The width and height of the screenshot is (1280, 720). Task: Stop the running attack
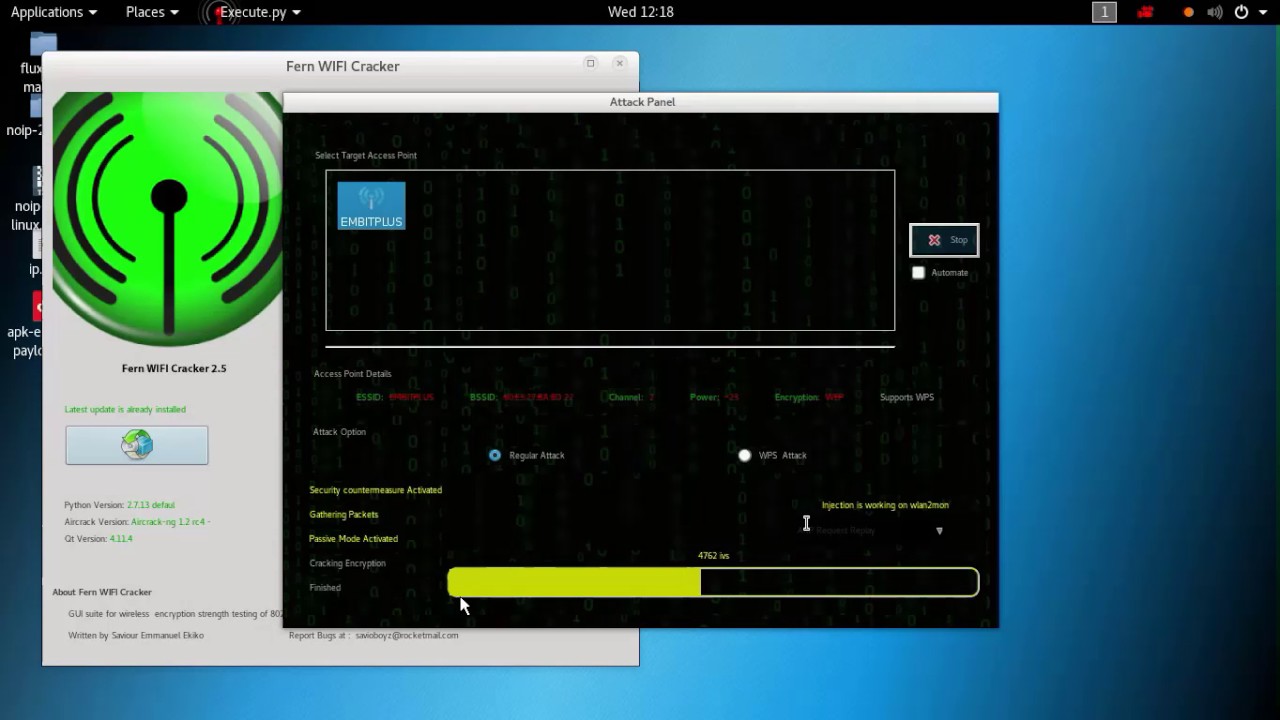coord(944,240)
